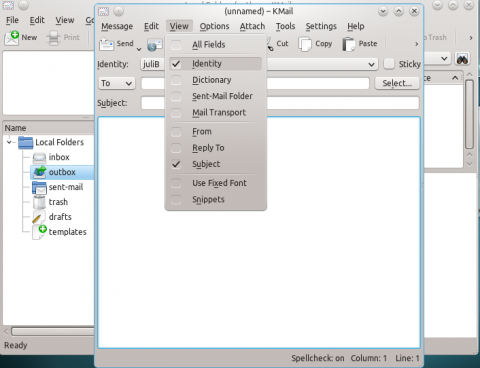Click the folder list horizontal scrollbar

[x=52, y=331]
